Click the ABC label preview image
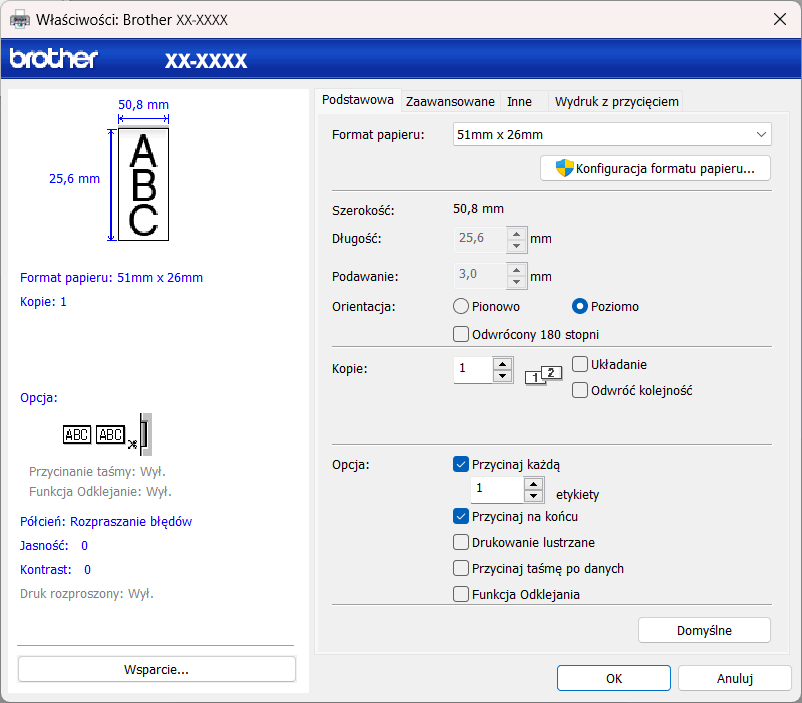802x703 pixels. click(x=143, y=184)
